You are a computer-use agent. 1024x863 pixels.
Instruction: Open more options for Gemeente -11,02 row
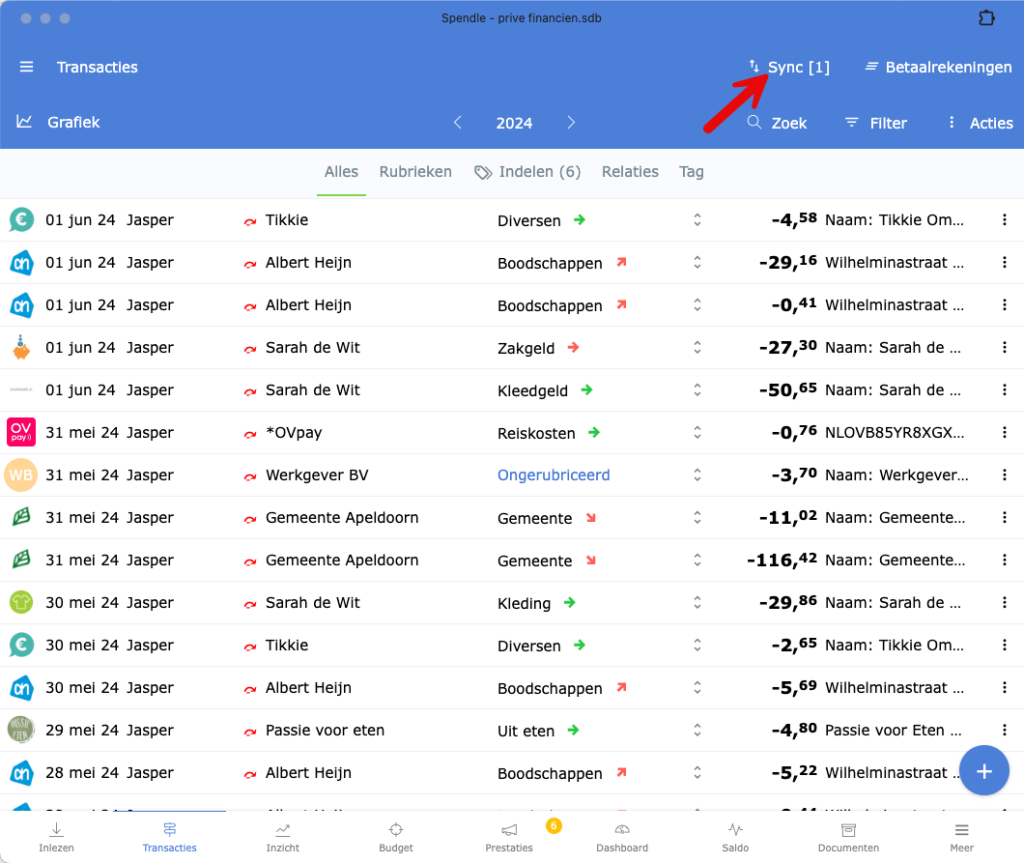pyautogui.click(x=1004, y=517)
